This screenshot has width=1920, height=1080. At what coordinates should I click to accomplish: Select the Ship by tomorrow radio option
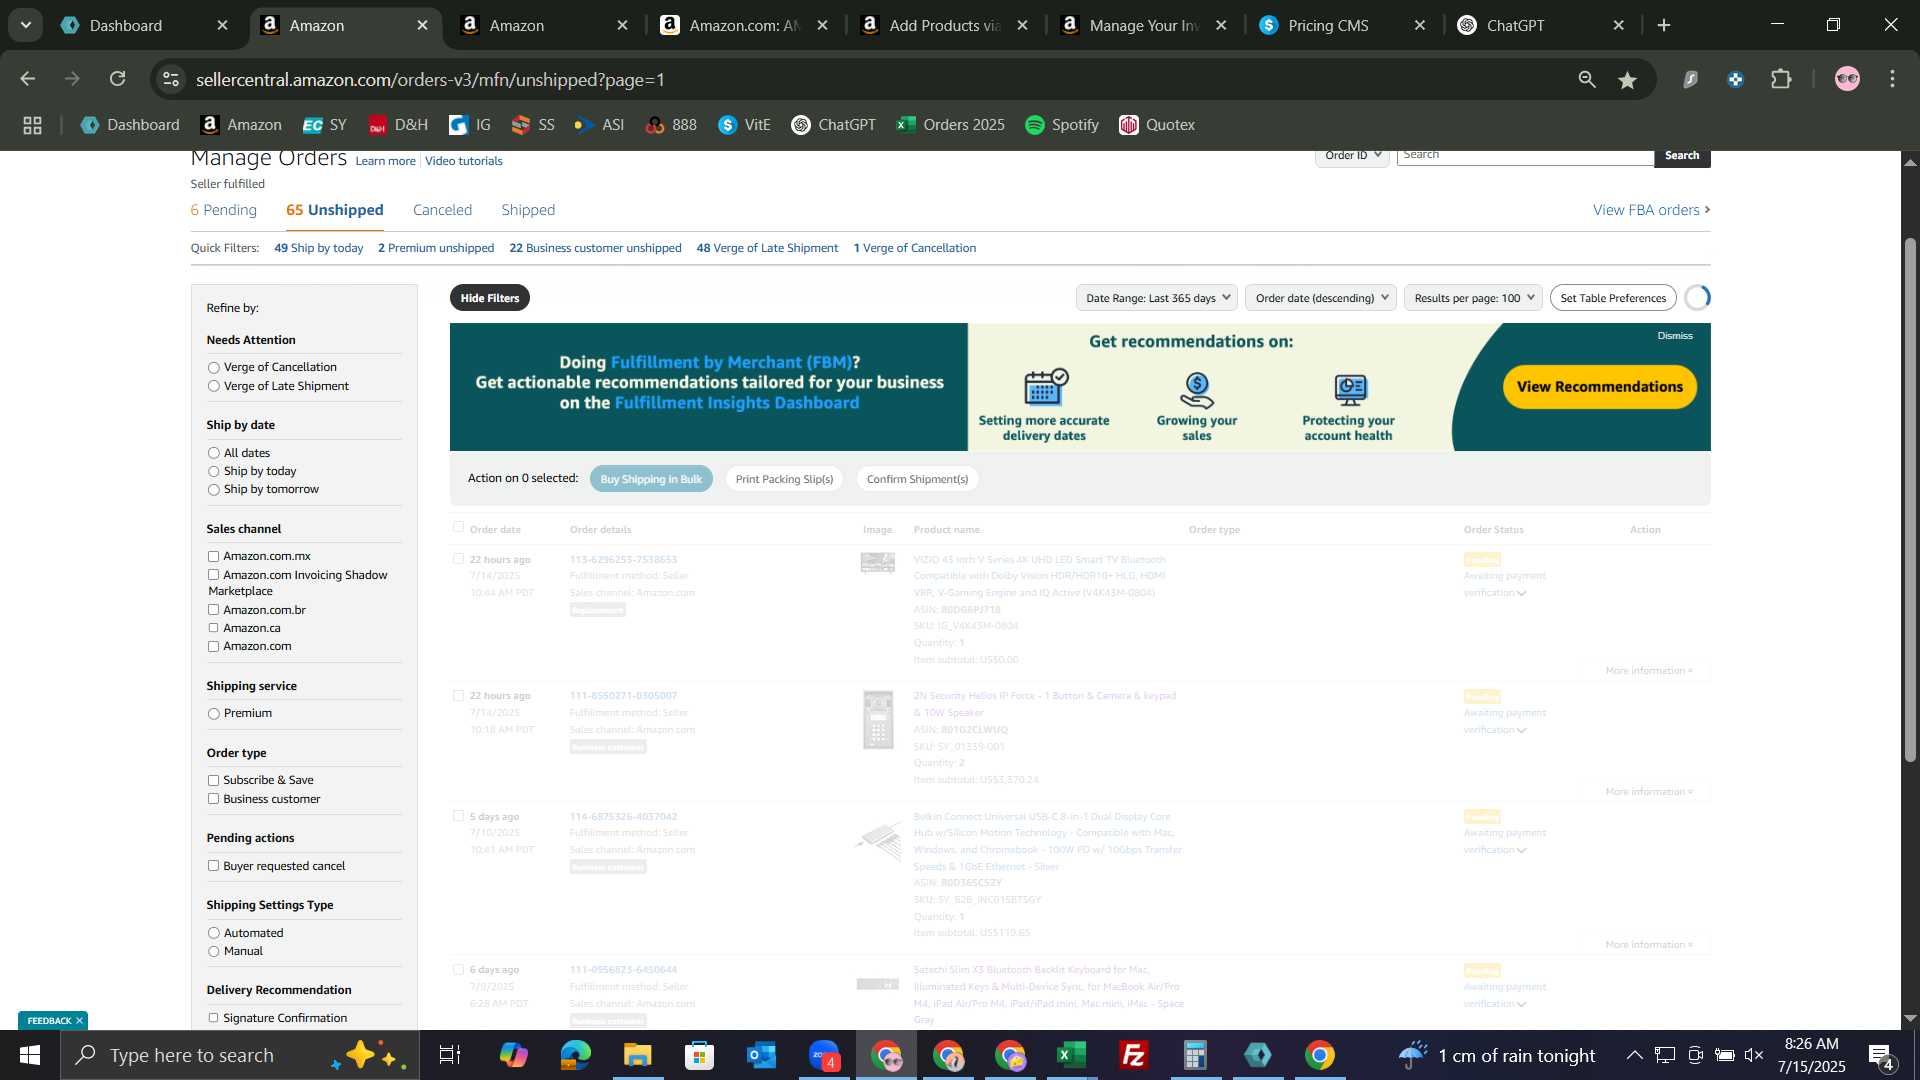213,490
